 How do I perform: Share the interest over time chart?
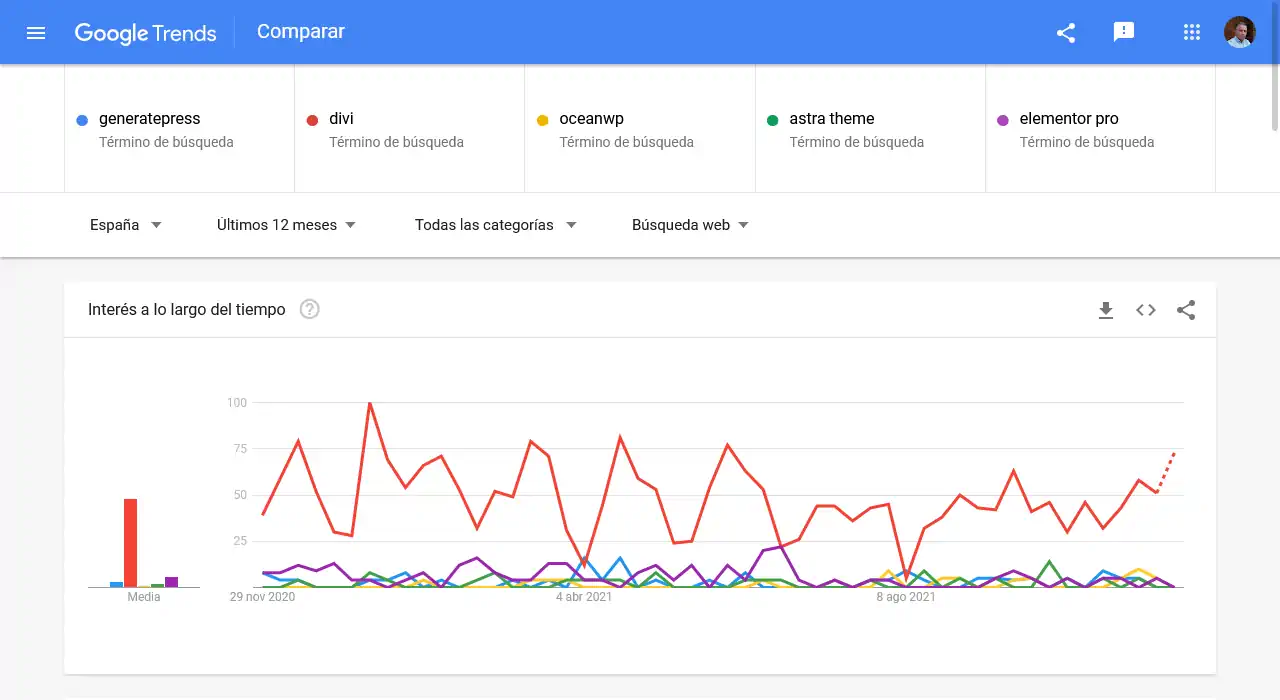[x=1186, y=310]
